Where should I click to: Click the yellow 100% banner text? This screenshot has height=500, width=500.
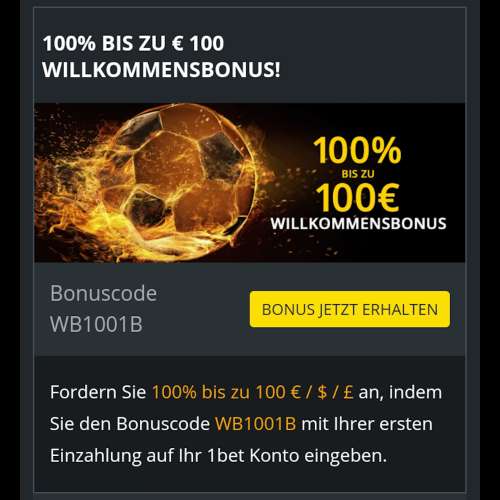pyautogui.click(x=357, y=150)
